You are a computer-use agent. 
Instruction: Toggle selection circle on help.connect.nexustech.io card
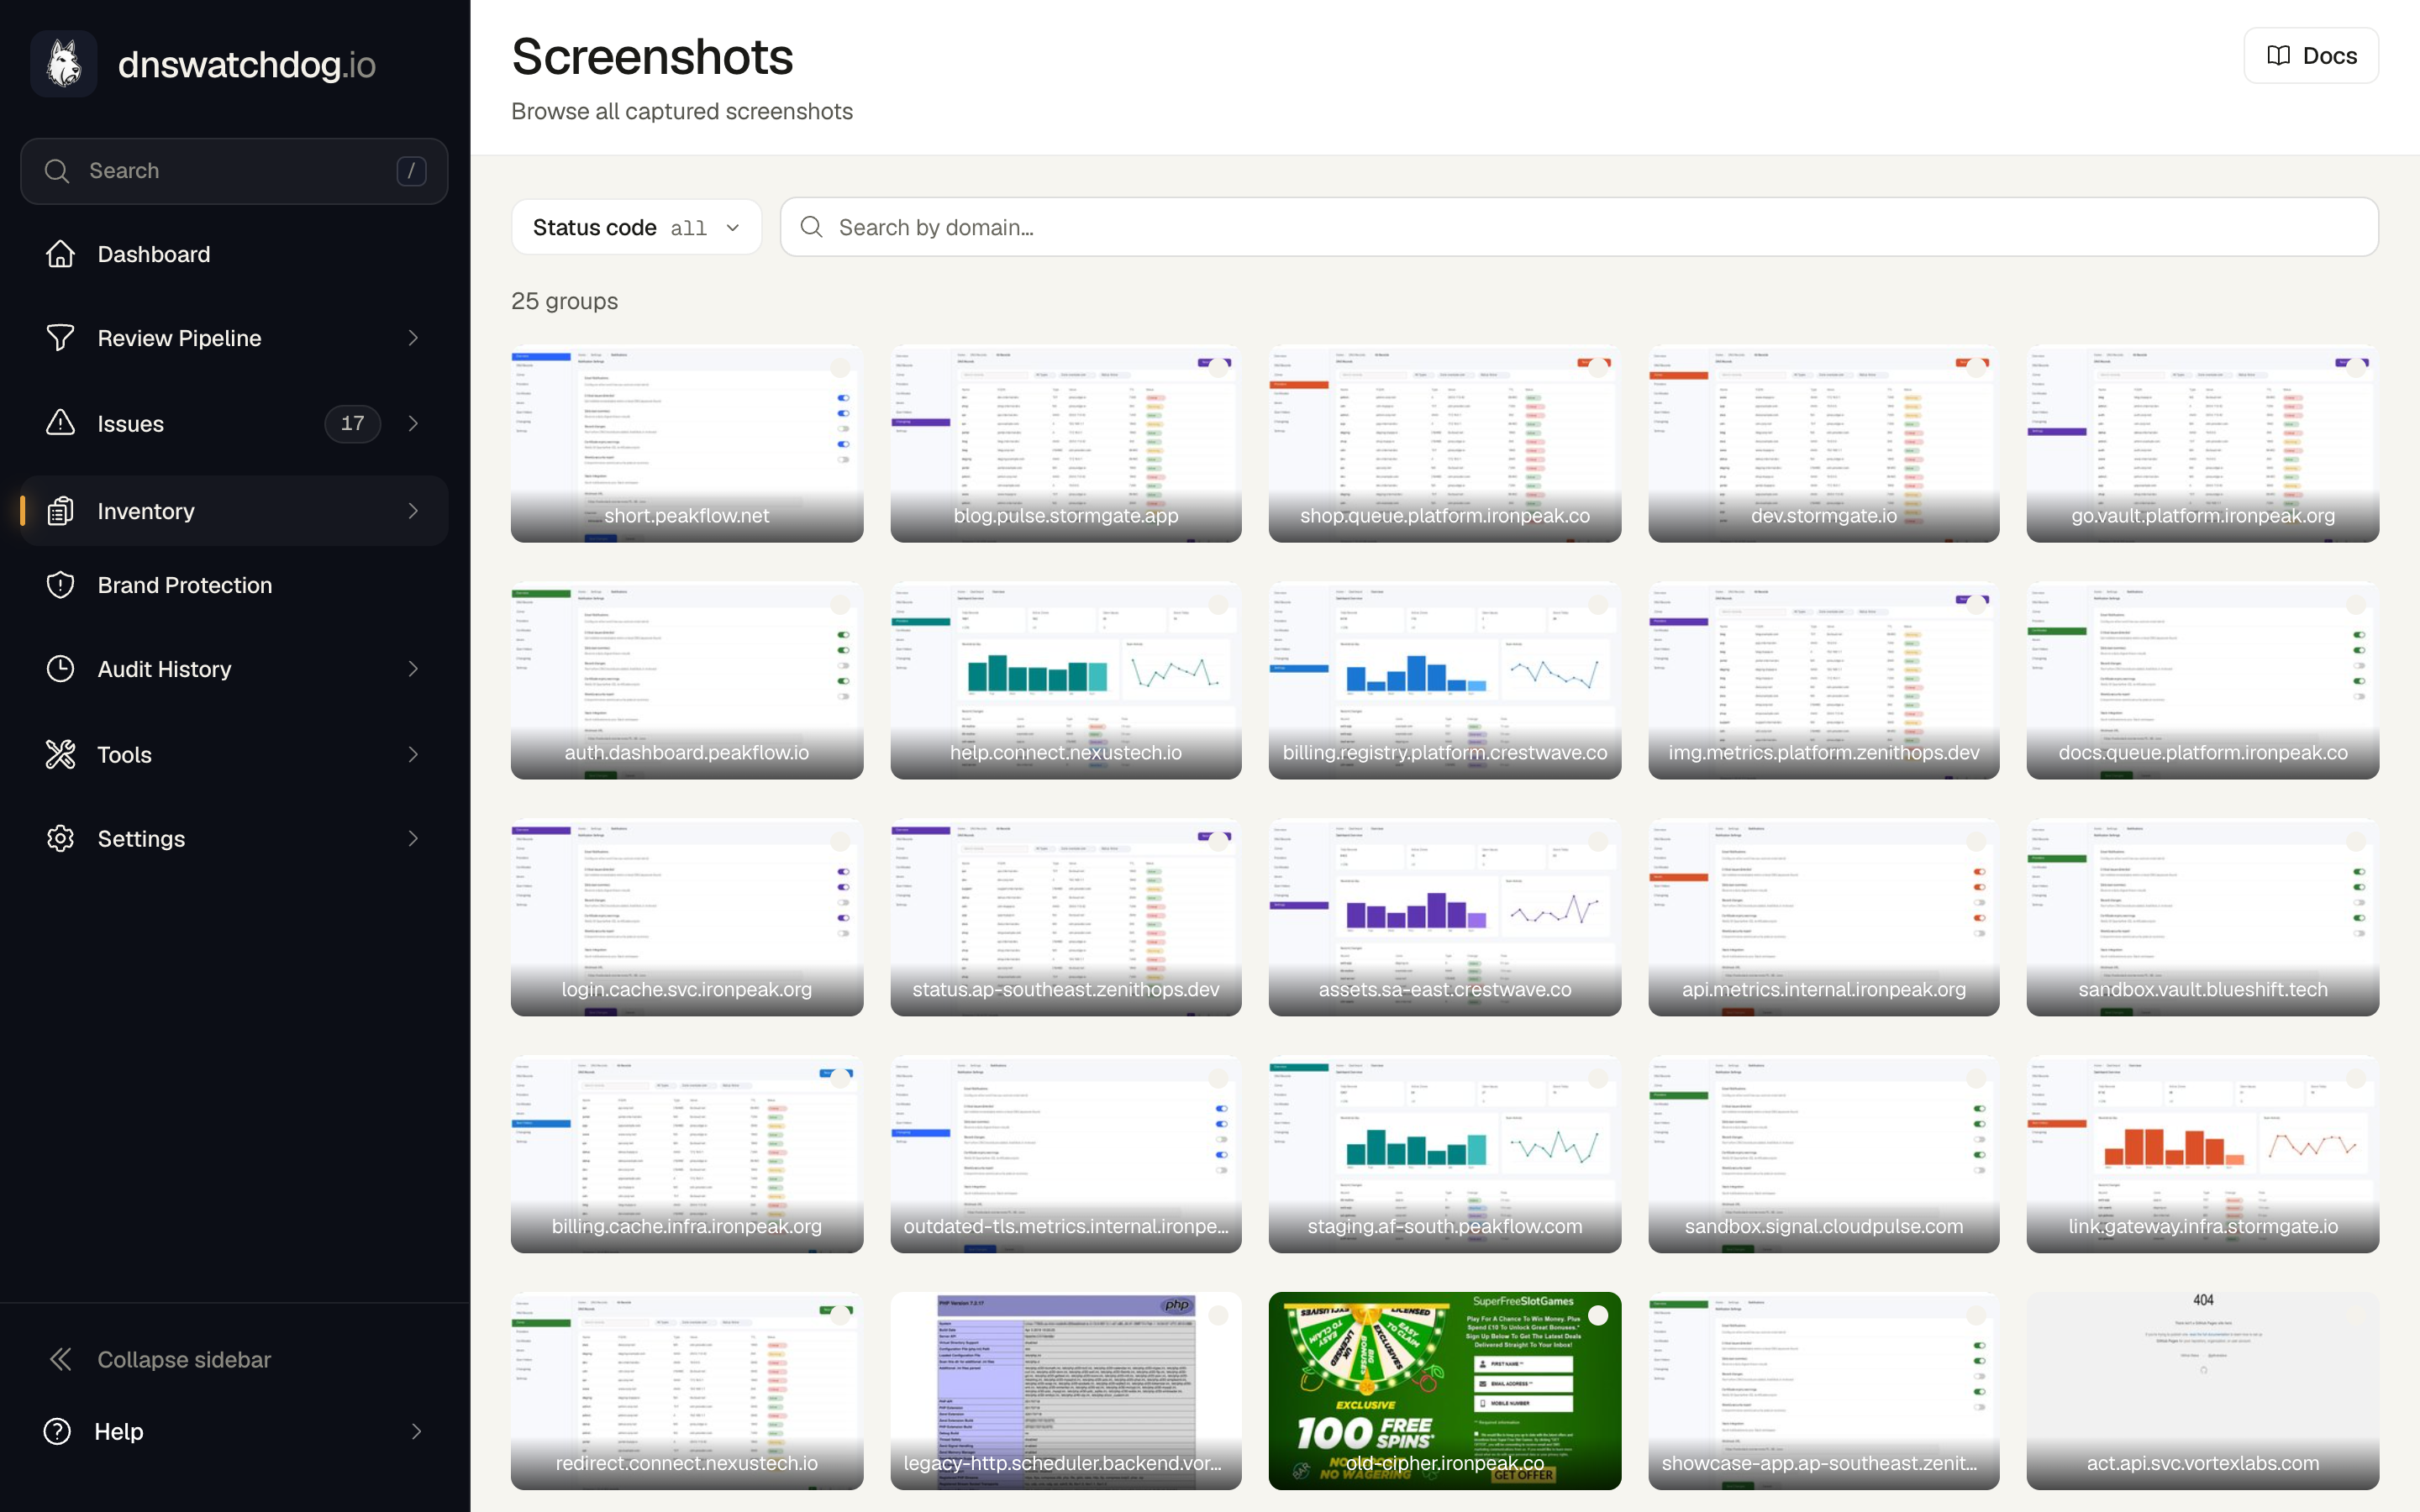pos(1218,604)
